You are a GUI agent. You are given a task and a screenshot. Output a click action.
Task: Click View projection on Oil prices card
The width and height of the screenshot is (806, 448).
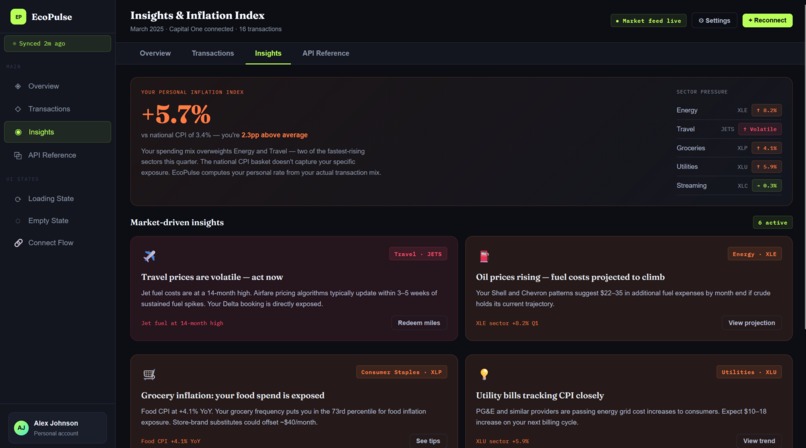tap(752, 323)
